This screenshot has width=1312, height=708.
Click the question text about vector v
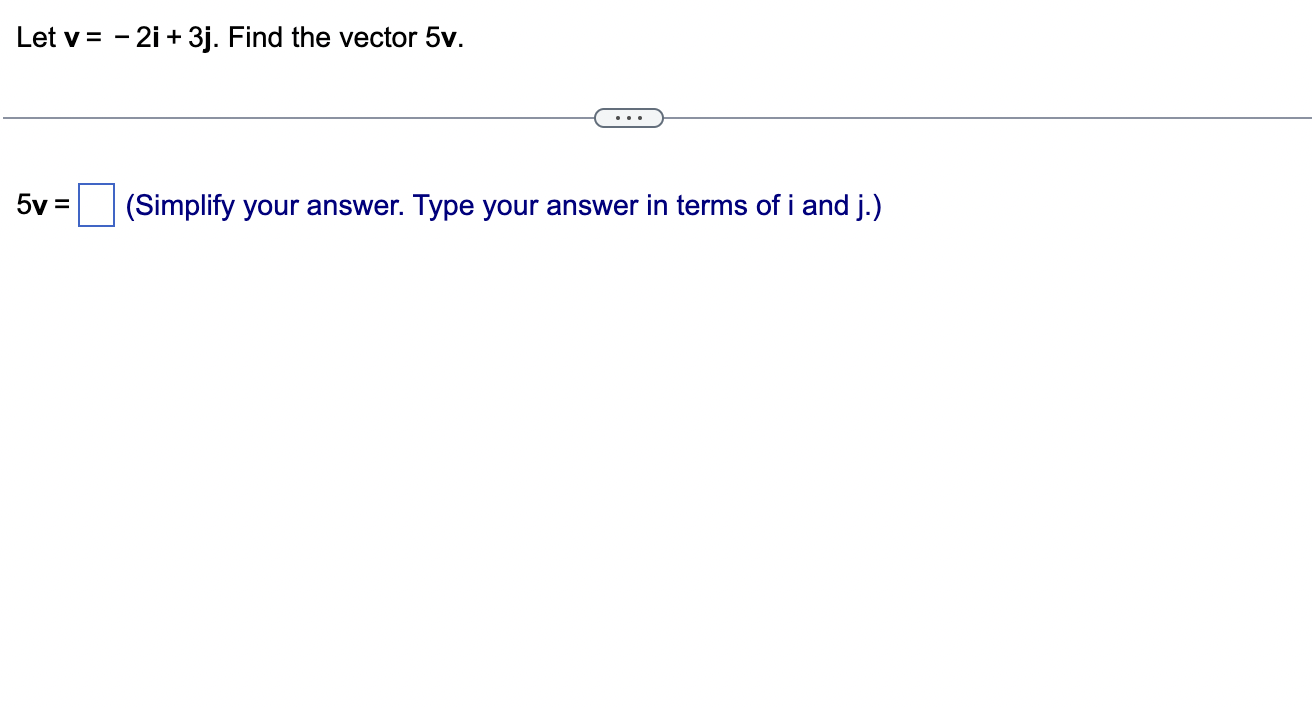click(240, 37)
